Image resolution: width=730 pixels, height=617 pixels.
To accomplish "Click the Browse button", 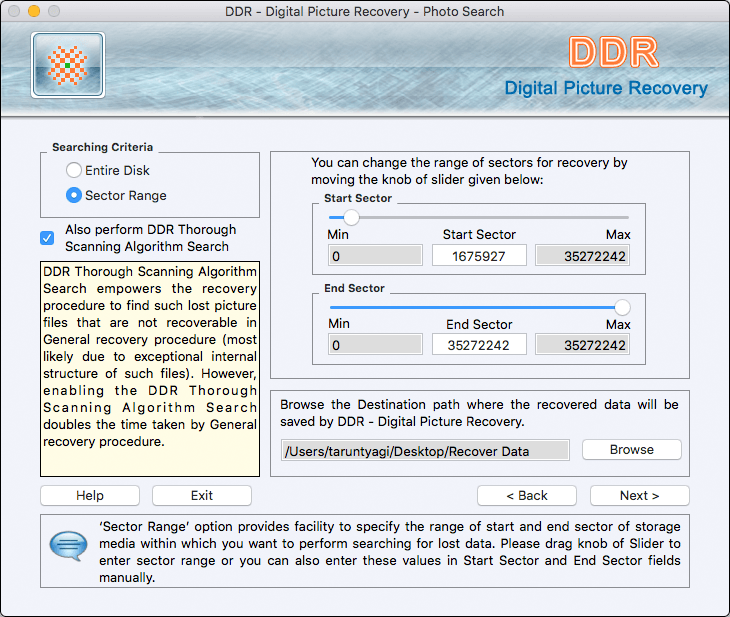I will point(632,450).
